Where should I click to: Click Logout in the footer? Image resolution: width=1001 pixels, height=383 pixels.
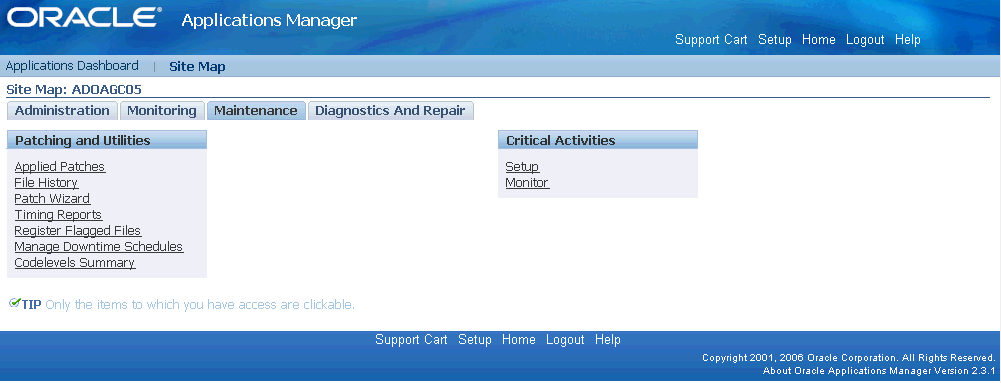pos(565,340)
